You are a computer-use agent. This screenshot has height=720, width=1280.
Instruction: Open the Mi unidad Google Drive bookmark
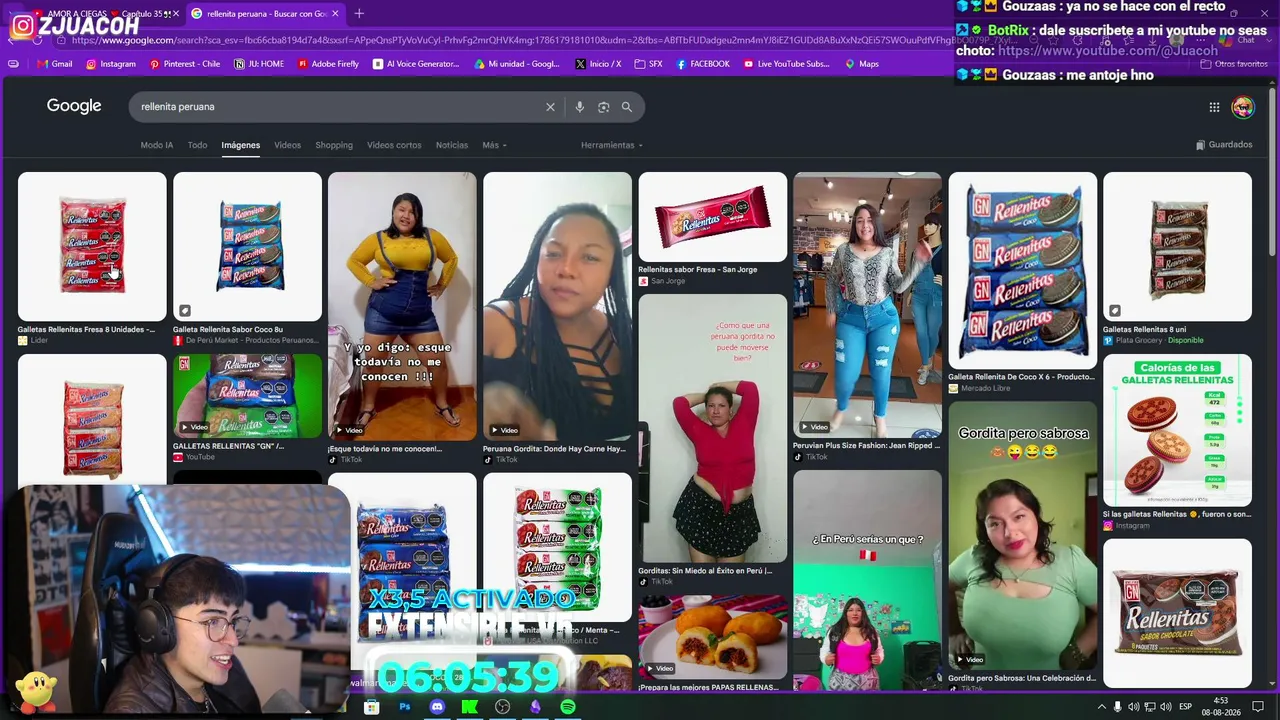click(517, 64)
